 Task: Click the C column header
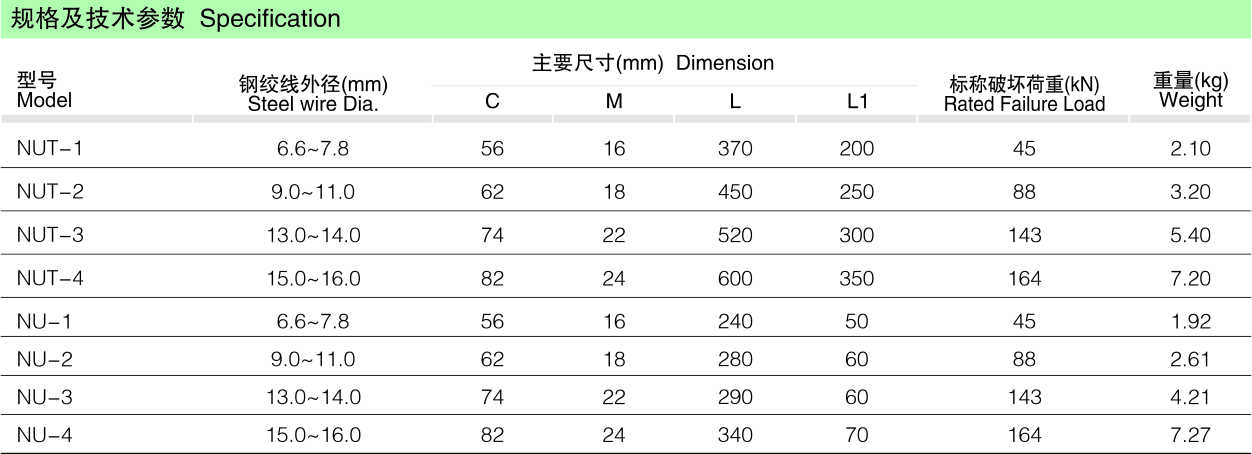point(492,101)
